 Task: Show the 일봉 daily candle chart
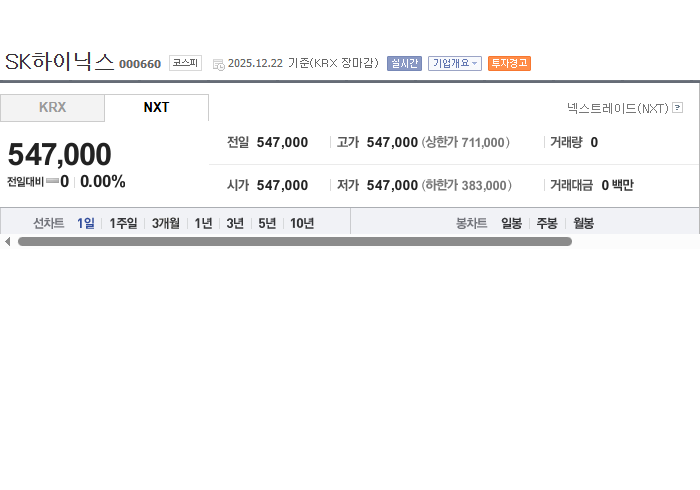coord(511,223)
